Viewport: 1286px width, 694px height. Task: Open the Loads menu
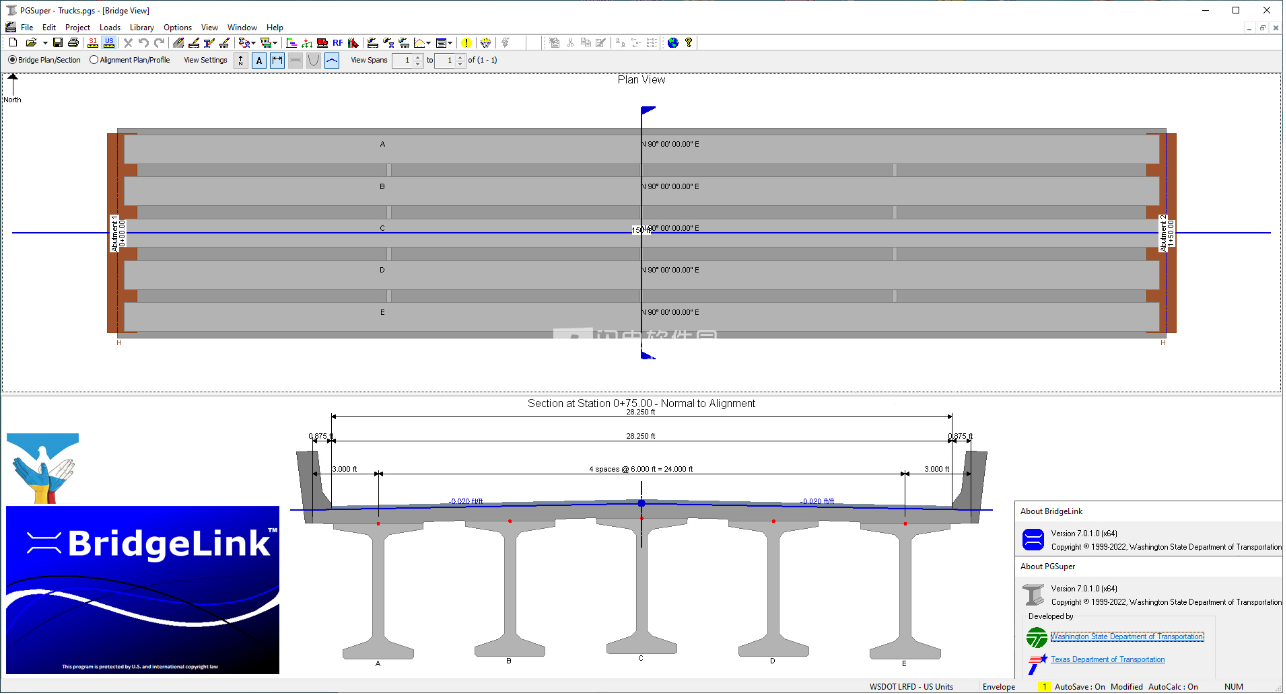110,27
